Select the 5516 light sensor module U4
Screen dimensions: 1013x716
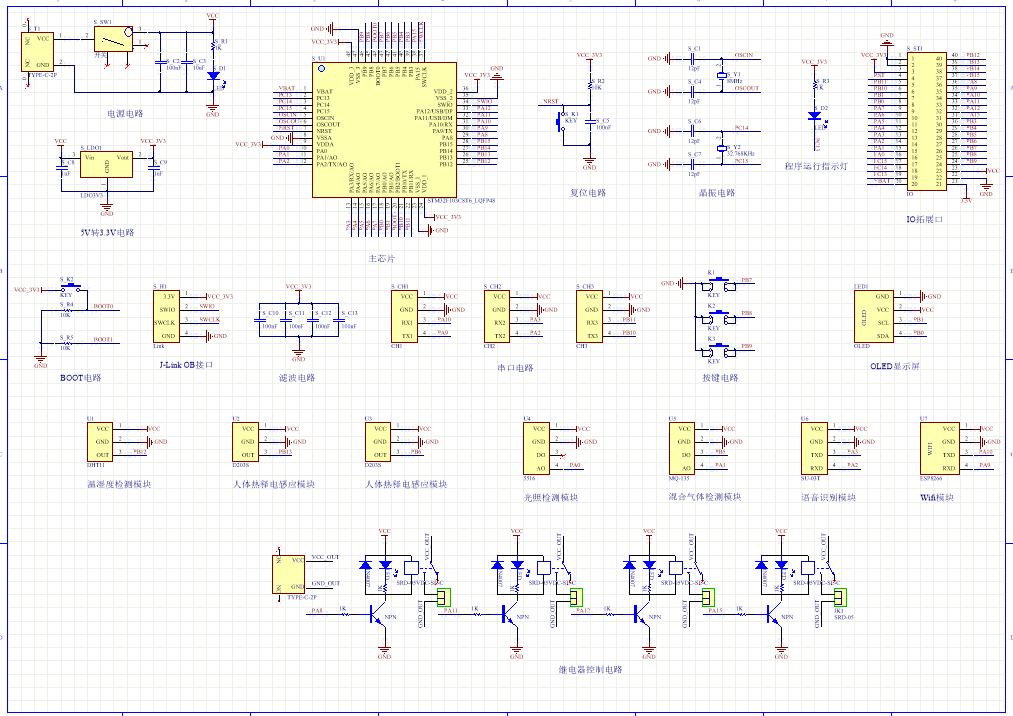click(537, 447)
